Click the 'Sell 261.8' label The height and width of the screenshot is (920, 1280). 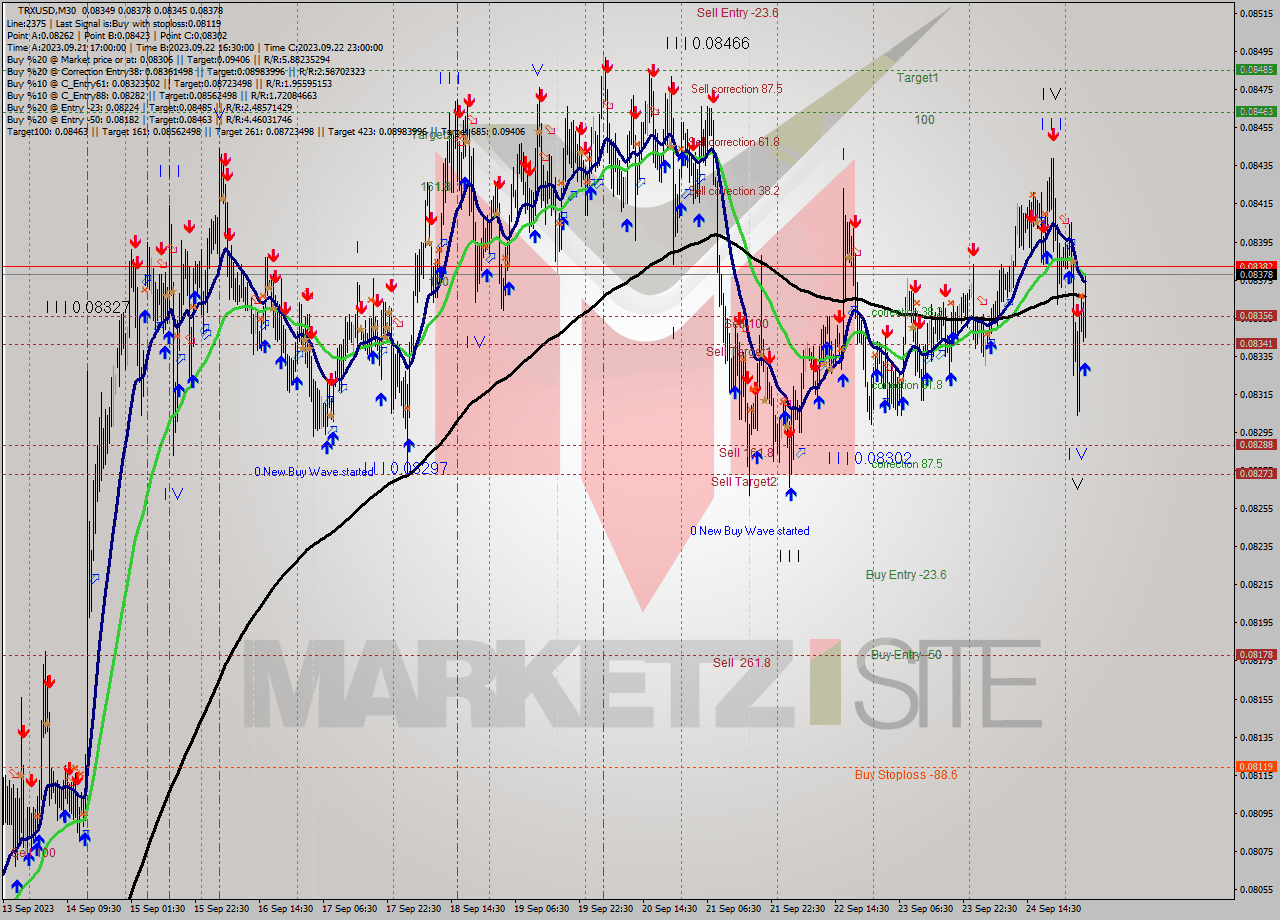(741, 663)
